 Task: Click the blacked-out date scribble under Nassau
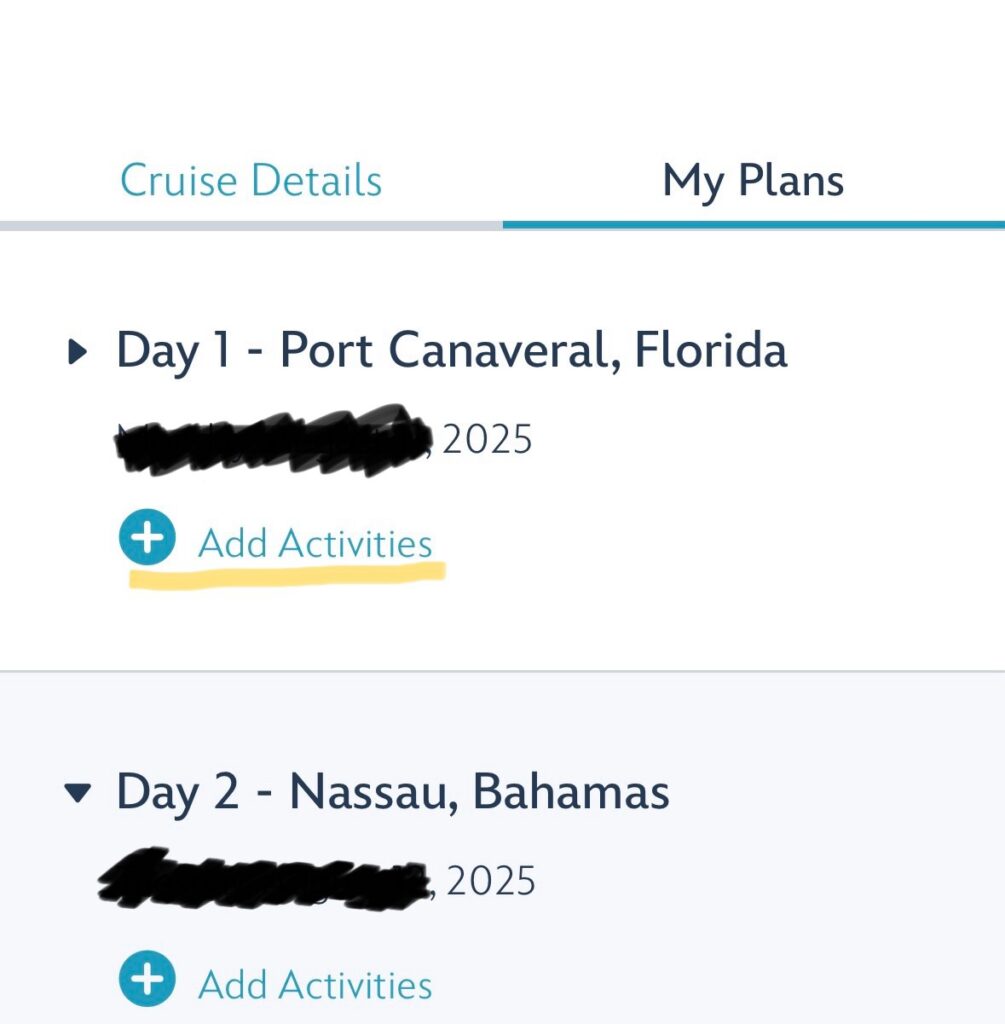(x=265, y=879)
